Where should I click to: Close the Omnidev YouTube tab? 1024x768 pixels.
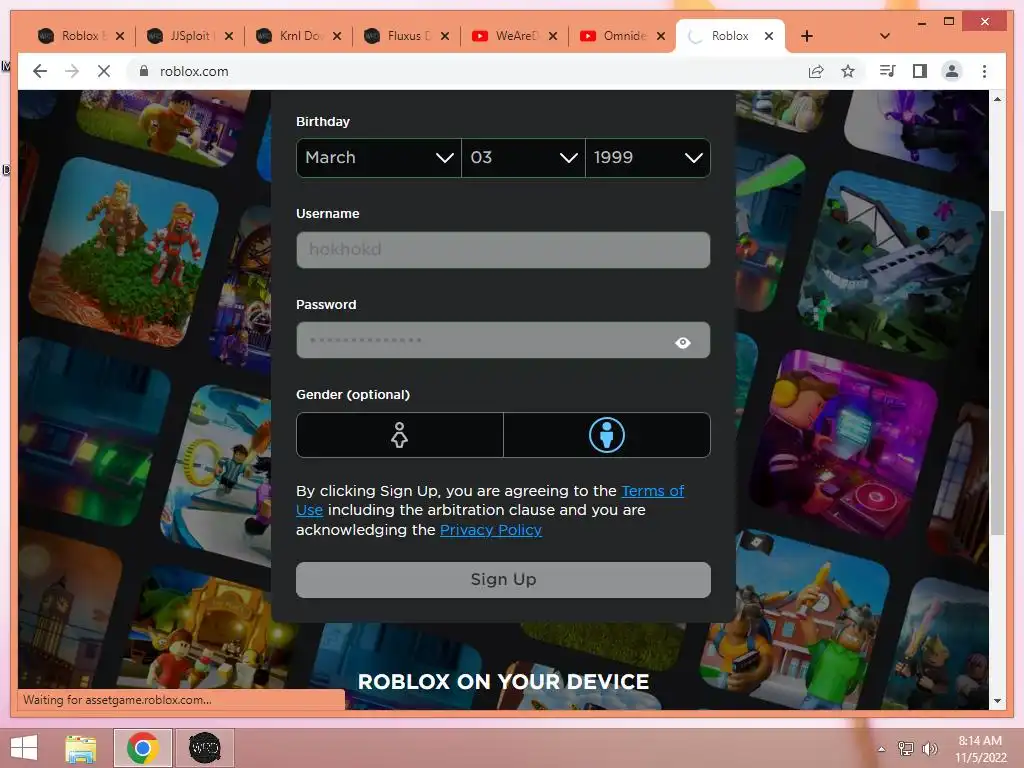(661, 36)
